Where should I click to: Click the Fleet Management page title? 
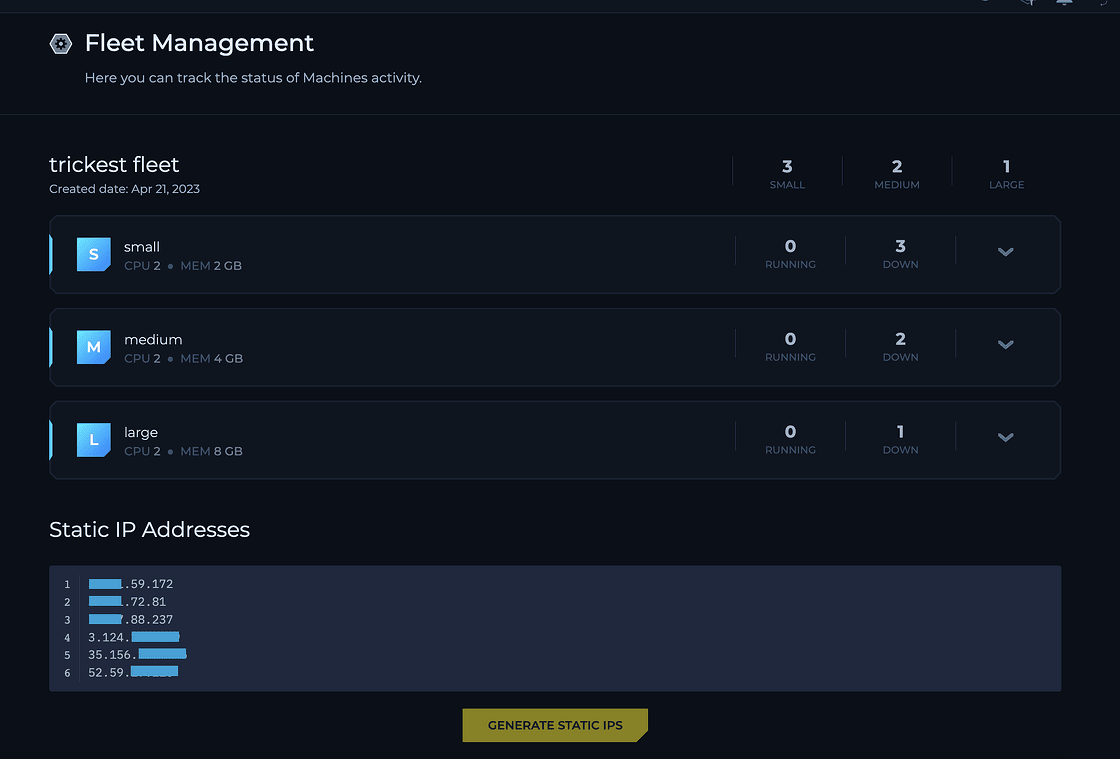point(199,43)
